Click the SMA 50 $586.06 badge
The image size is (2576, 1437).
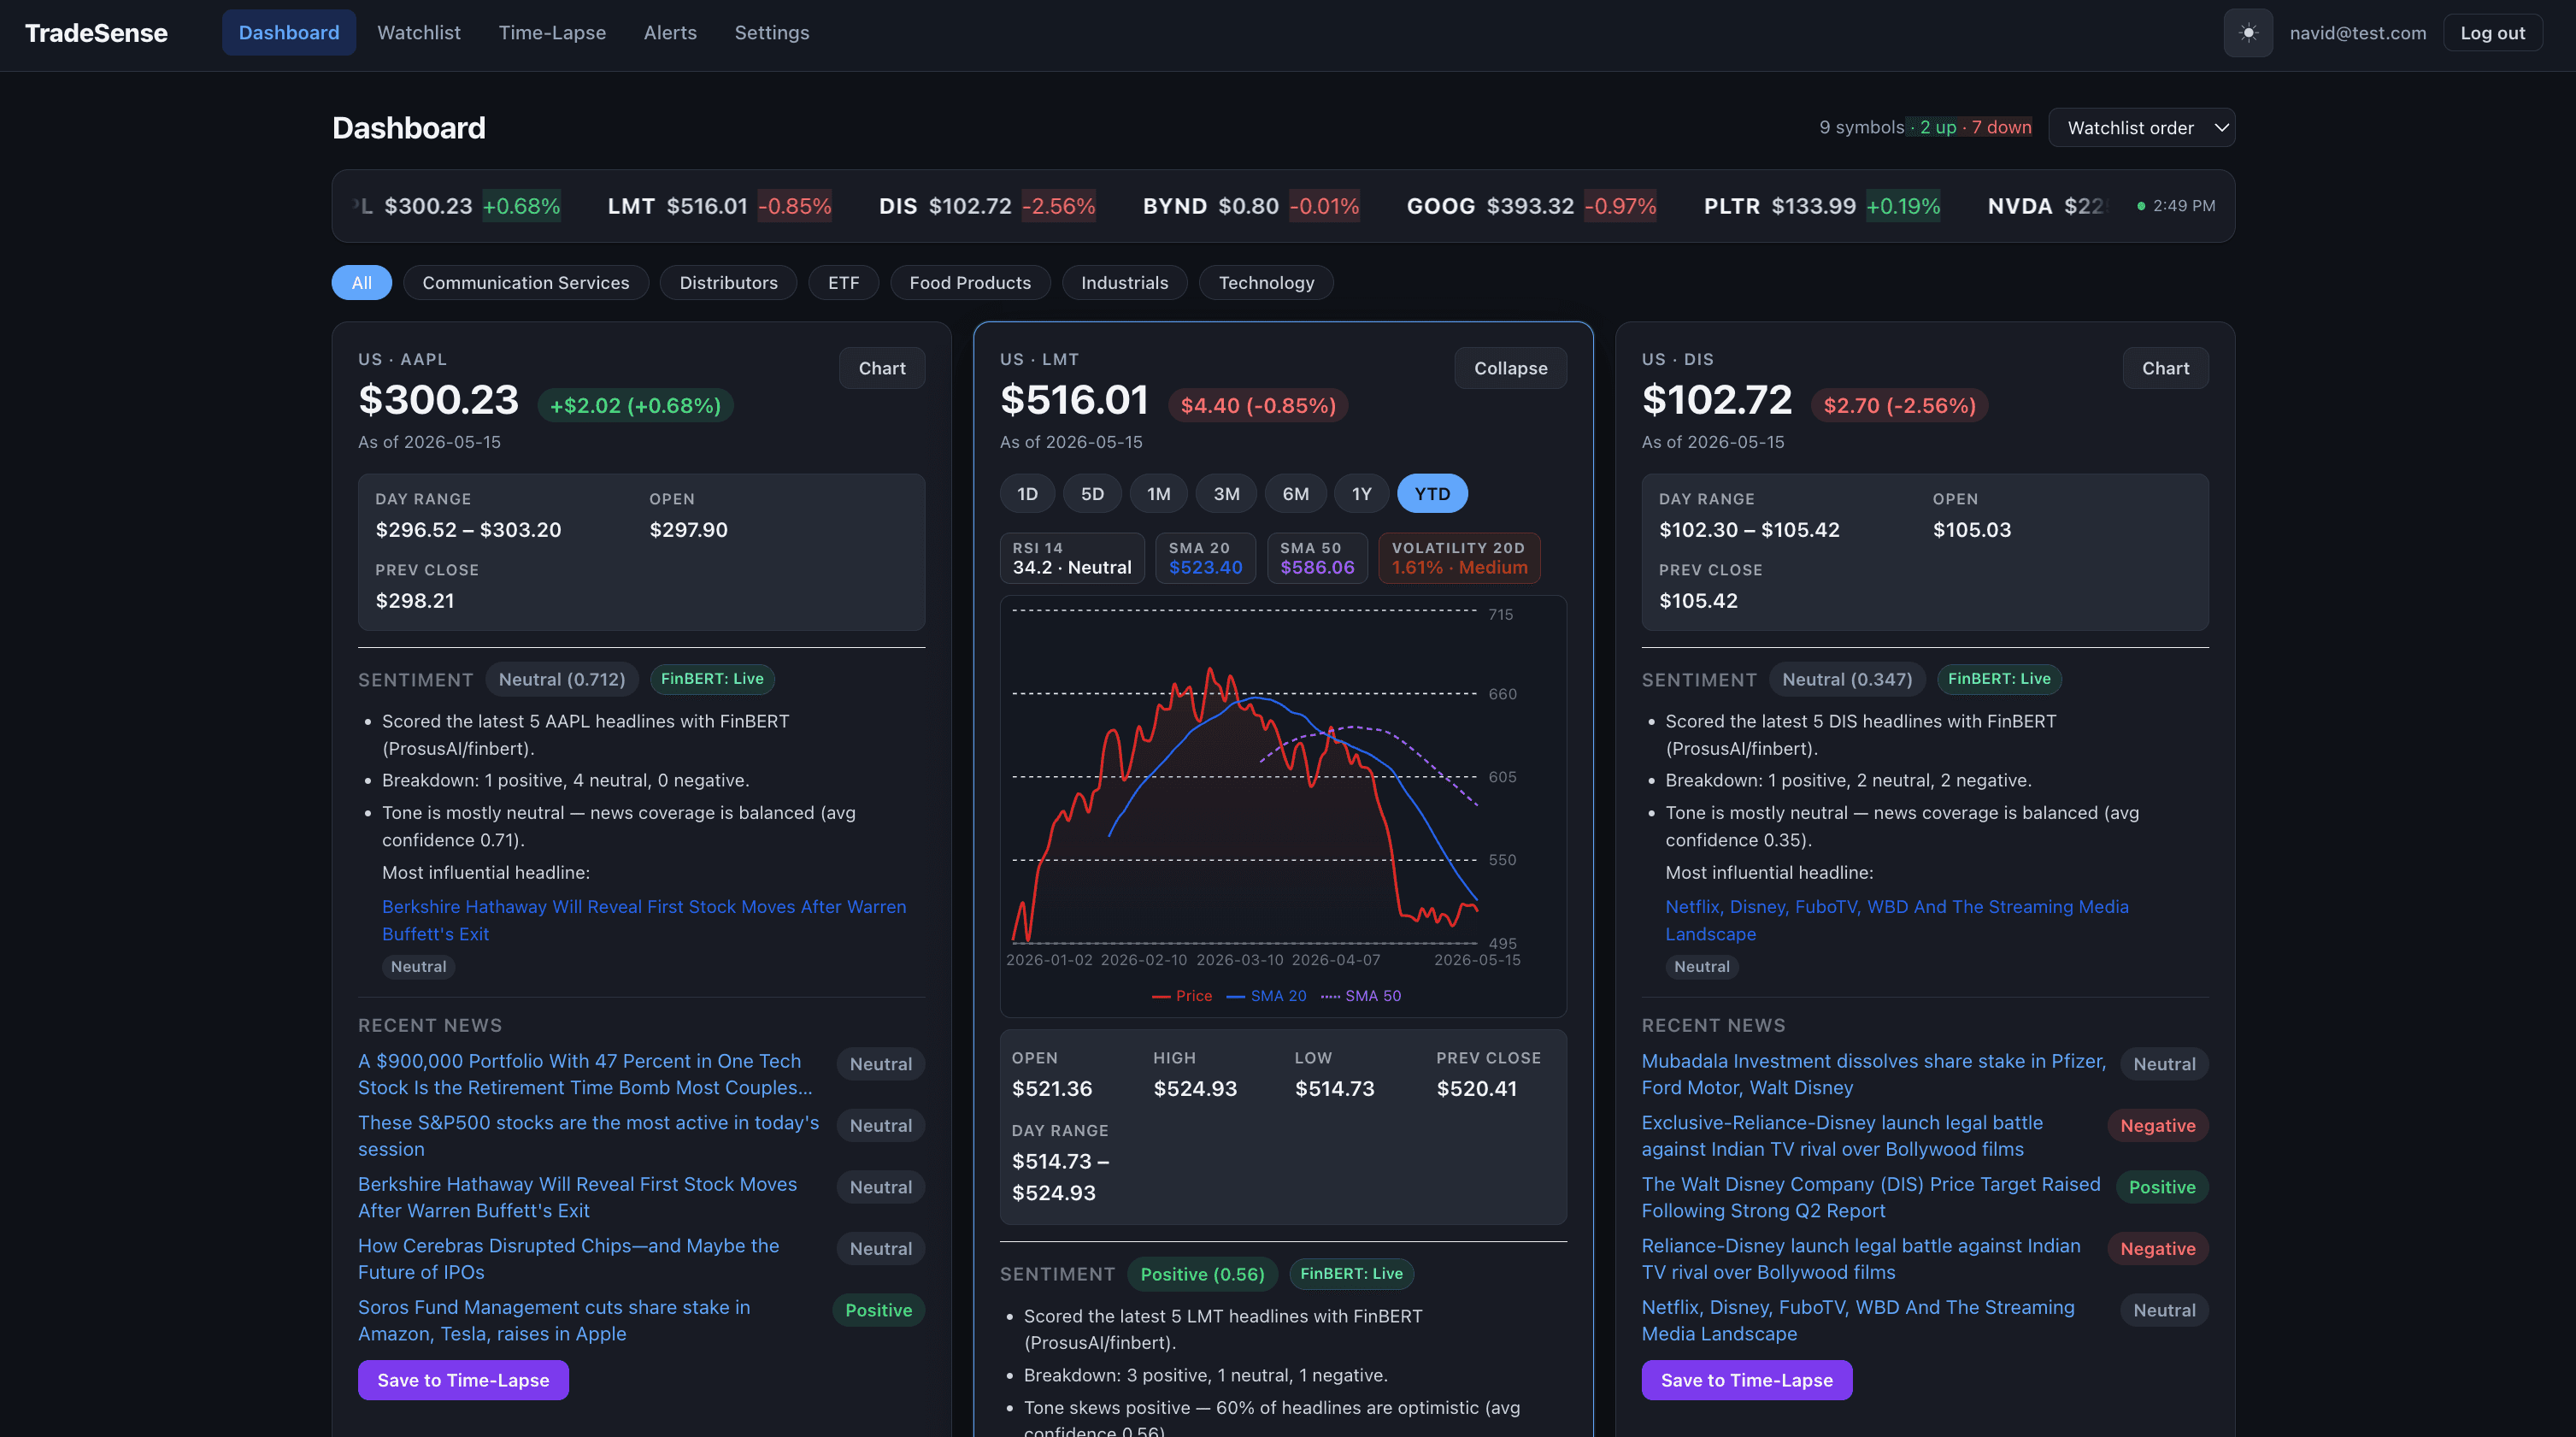(1317, 558)
